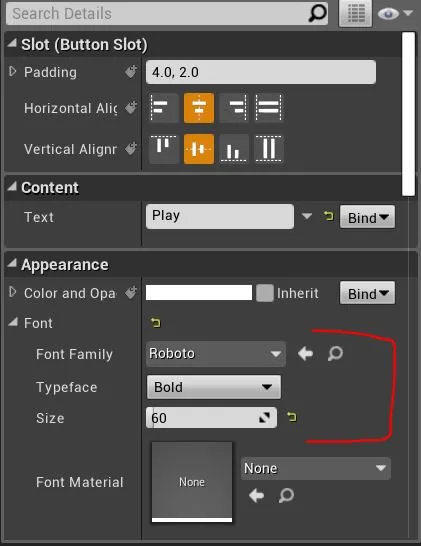Screen dimensions: 421x546
Task: Click the Bind button for Color
Action: point(367,293)
